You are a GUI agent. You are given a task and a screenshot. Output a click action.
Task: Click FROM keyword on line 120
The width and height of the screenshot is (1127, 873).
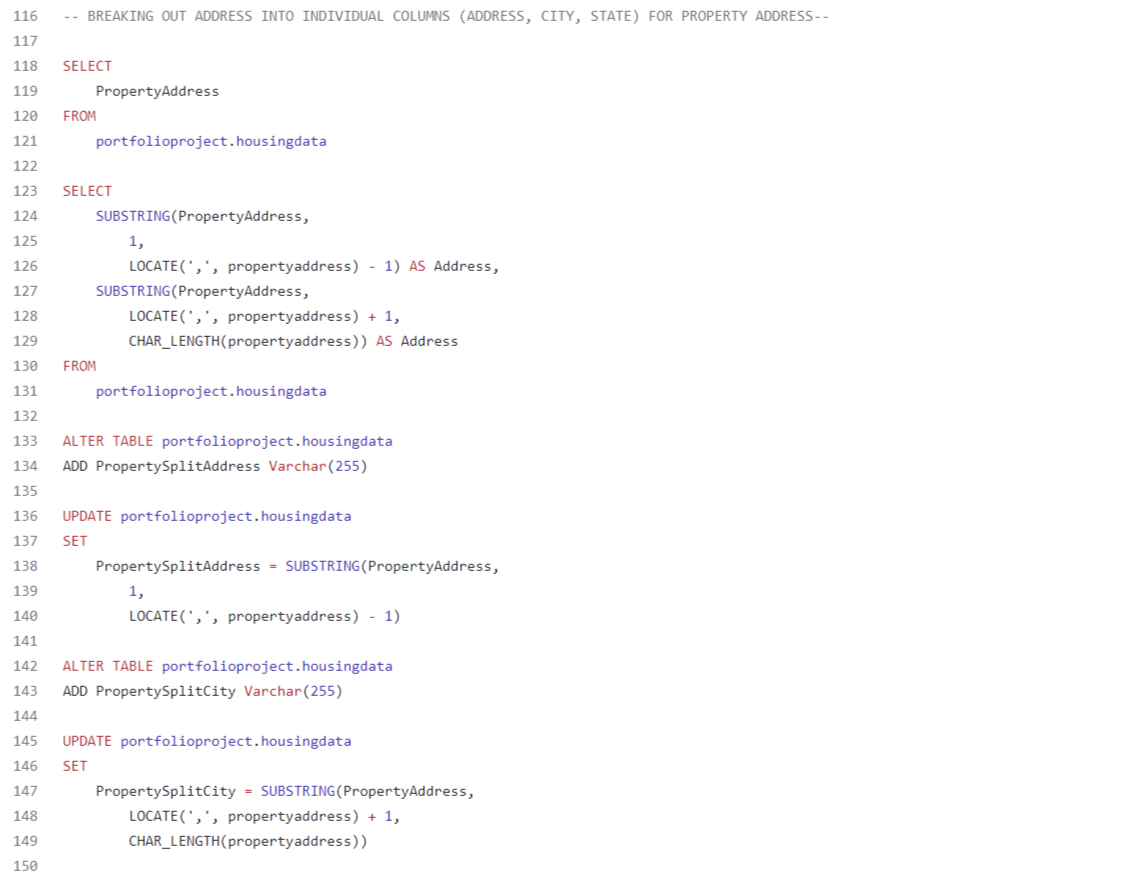[x=79, y=116]
